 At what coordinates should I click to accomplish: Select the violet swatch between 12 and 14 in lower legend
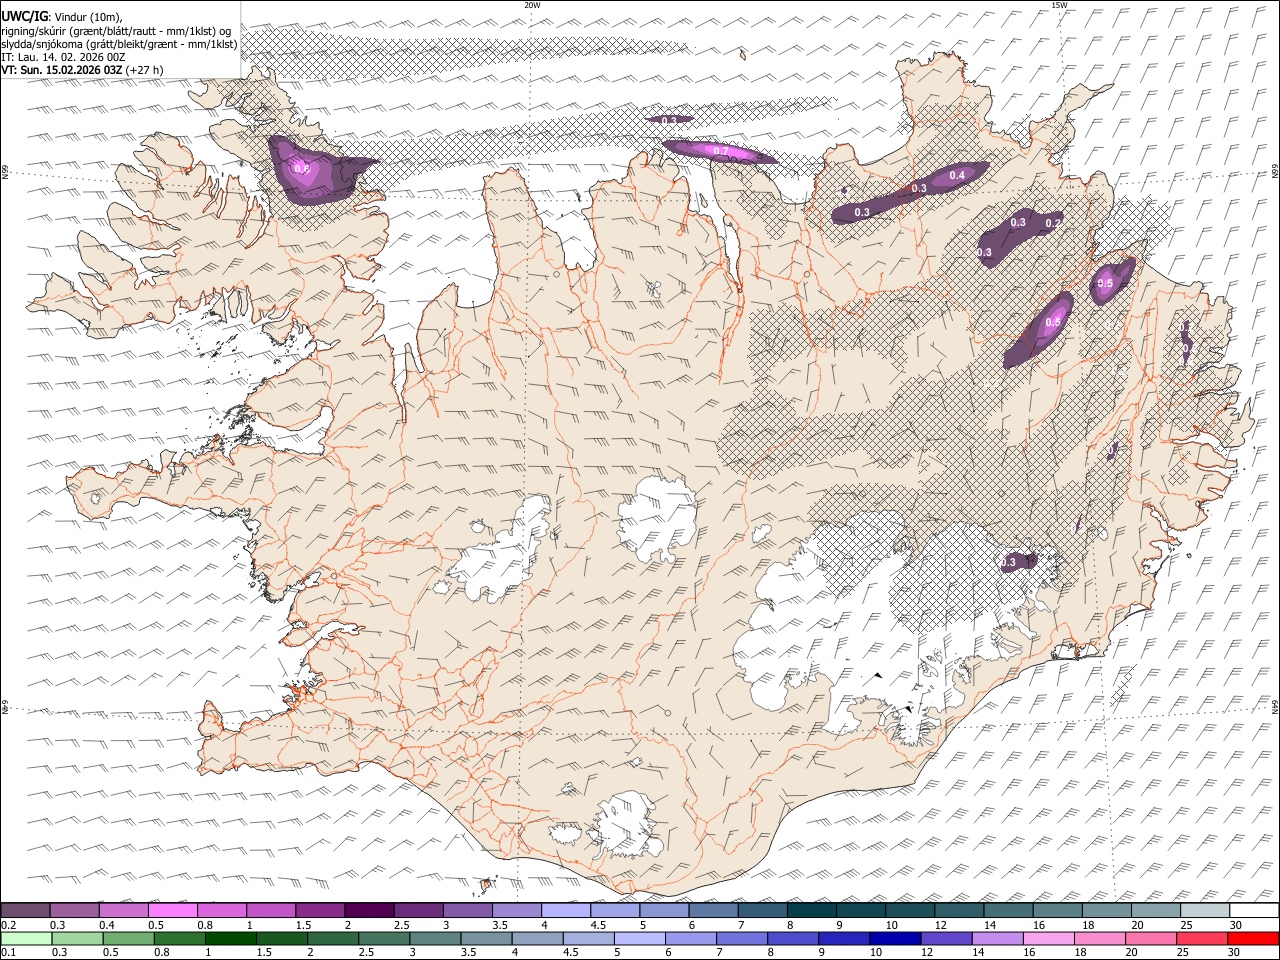(x=947, y=938)
